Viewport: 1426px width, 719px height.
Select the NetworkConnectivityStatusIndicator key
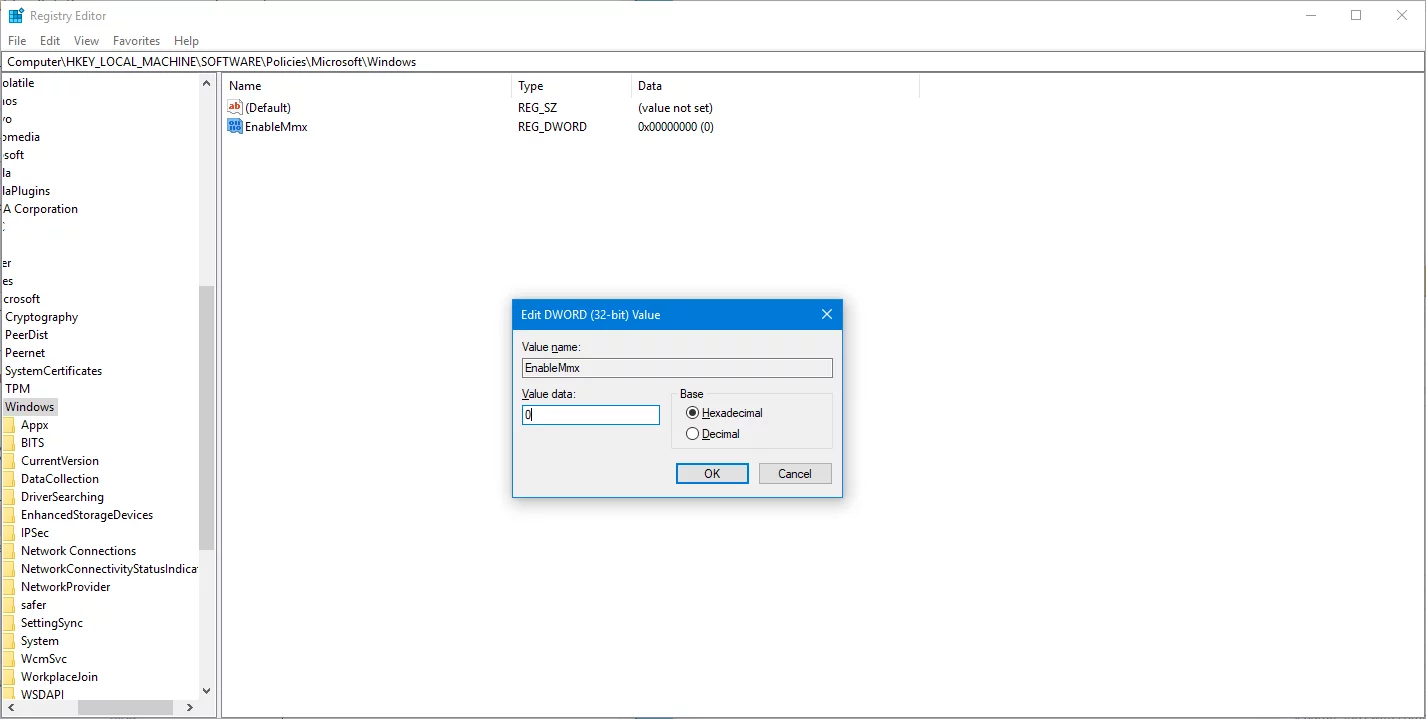(x=109, y=569)
